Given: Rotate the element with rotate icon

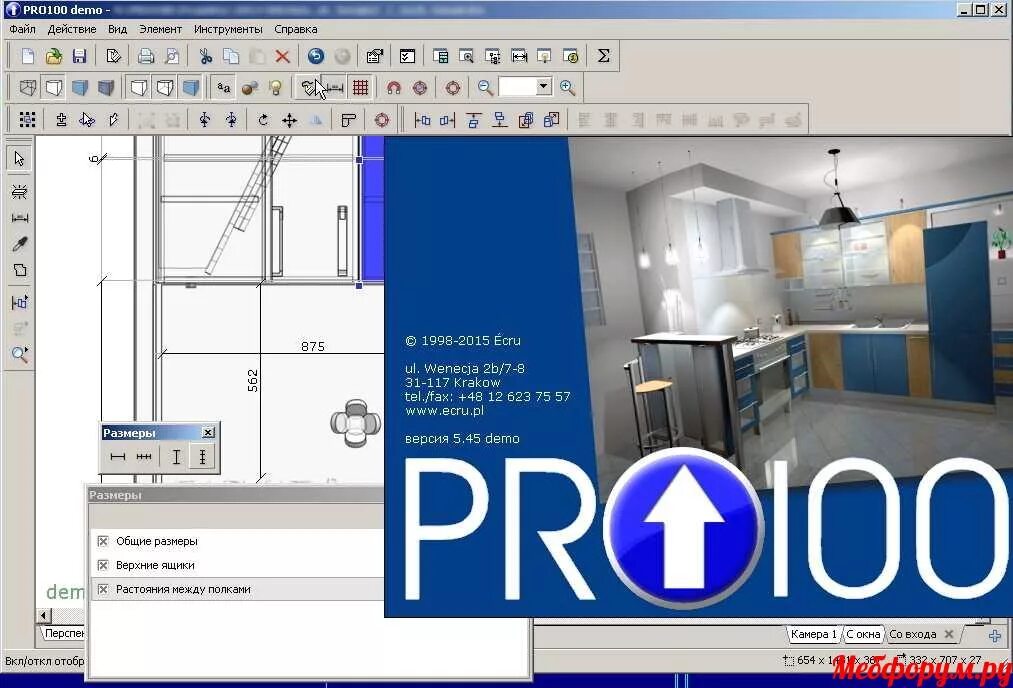Looking at the screenshot, I should [263, 120].
